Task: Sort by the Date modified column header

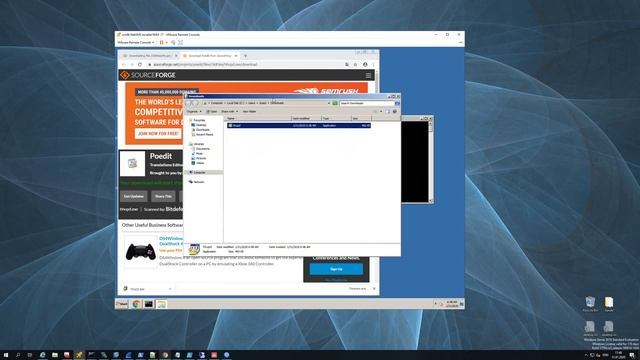Action: (307, 118)
